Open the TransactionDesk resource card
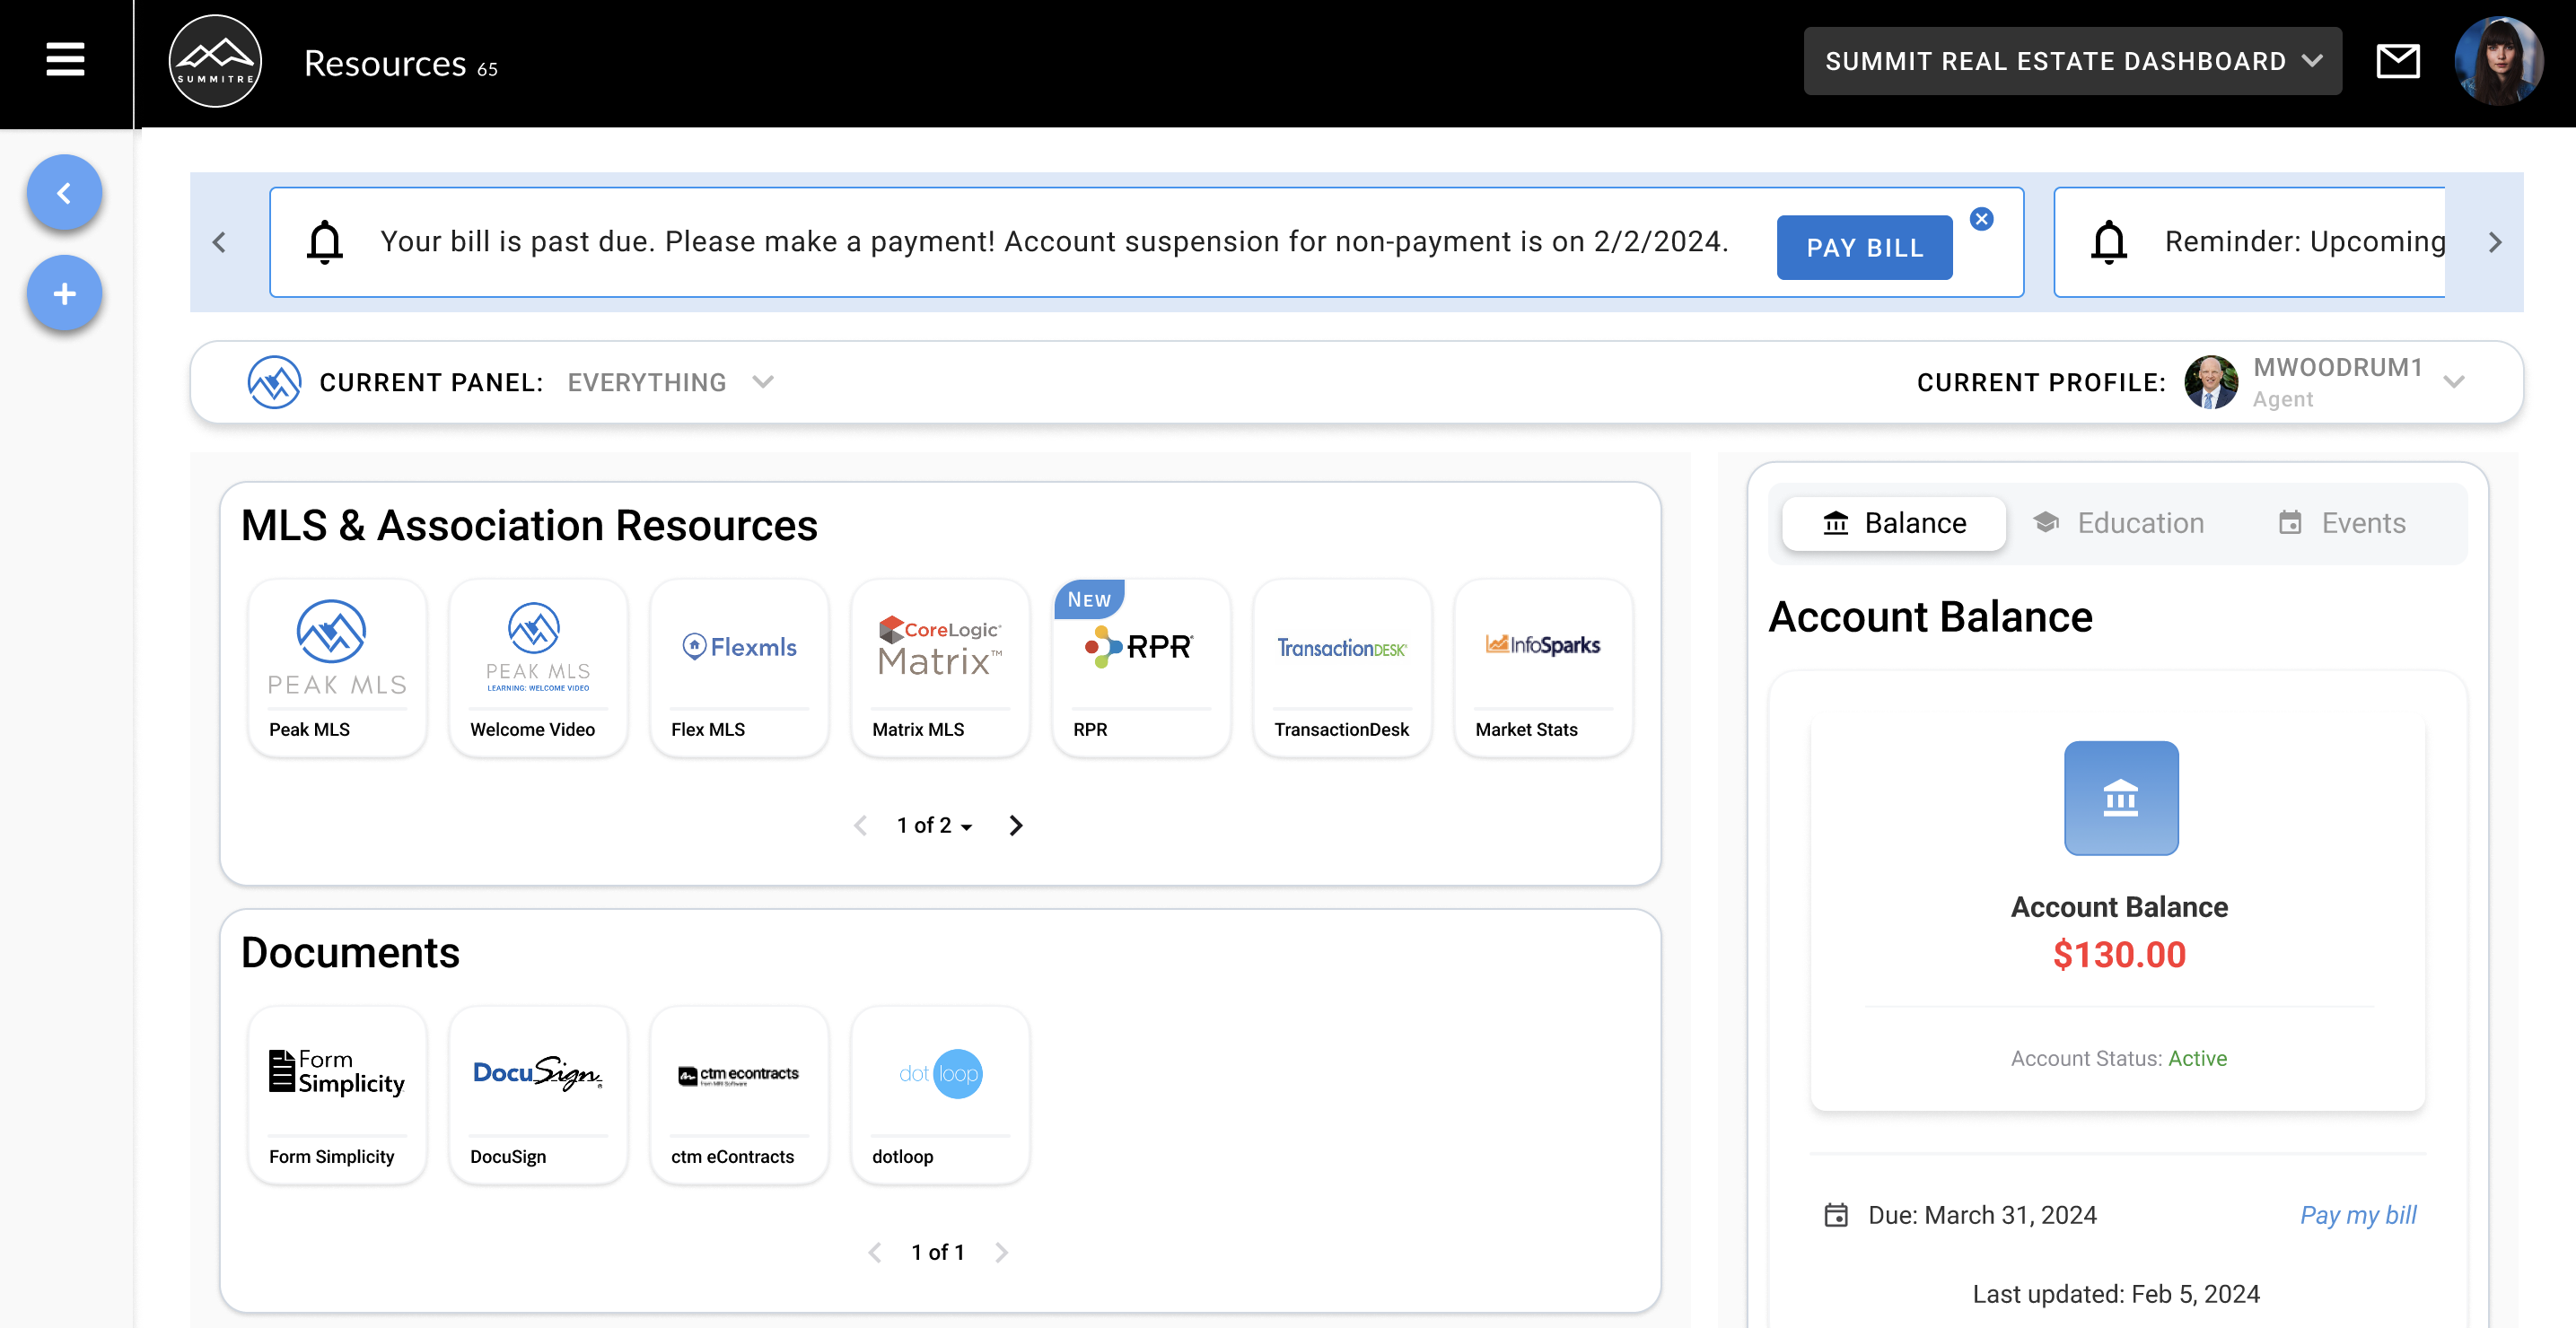This screenshot has width=2576, height=1328. tap(1342, 667)
